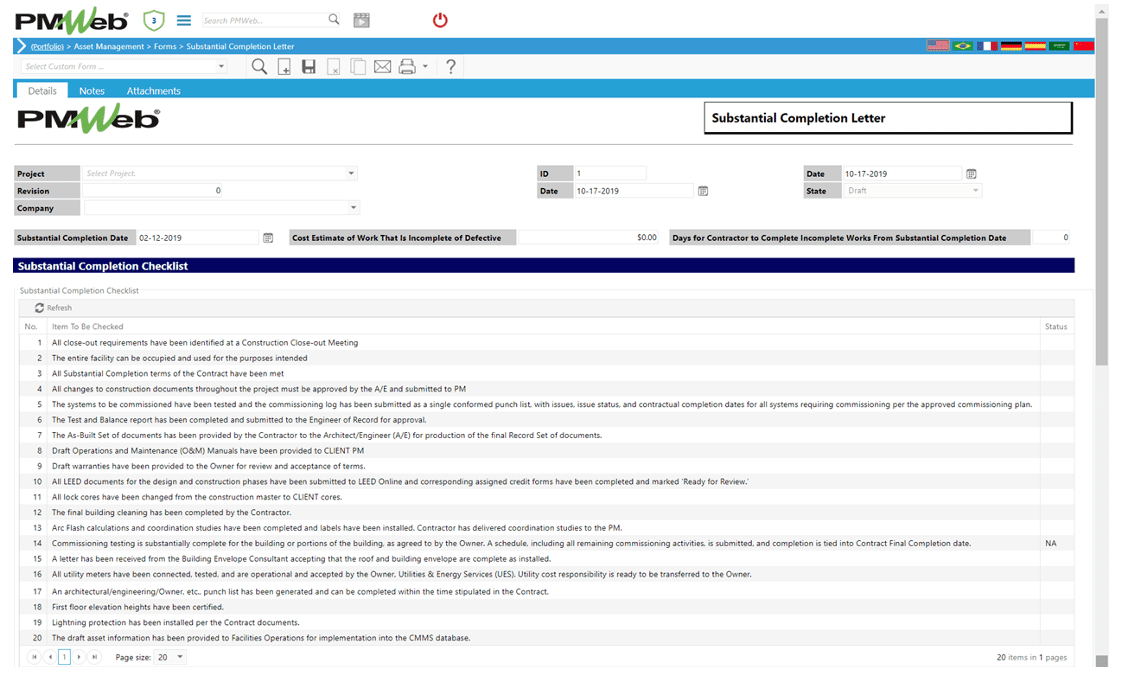Open calendar for header Date field

tap(971, 174)
